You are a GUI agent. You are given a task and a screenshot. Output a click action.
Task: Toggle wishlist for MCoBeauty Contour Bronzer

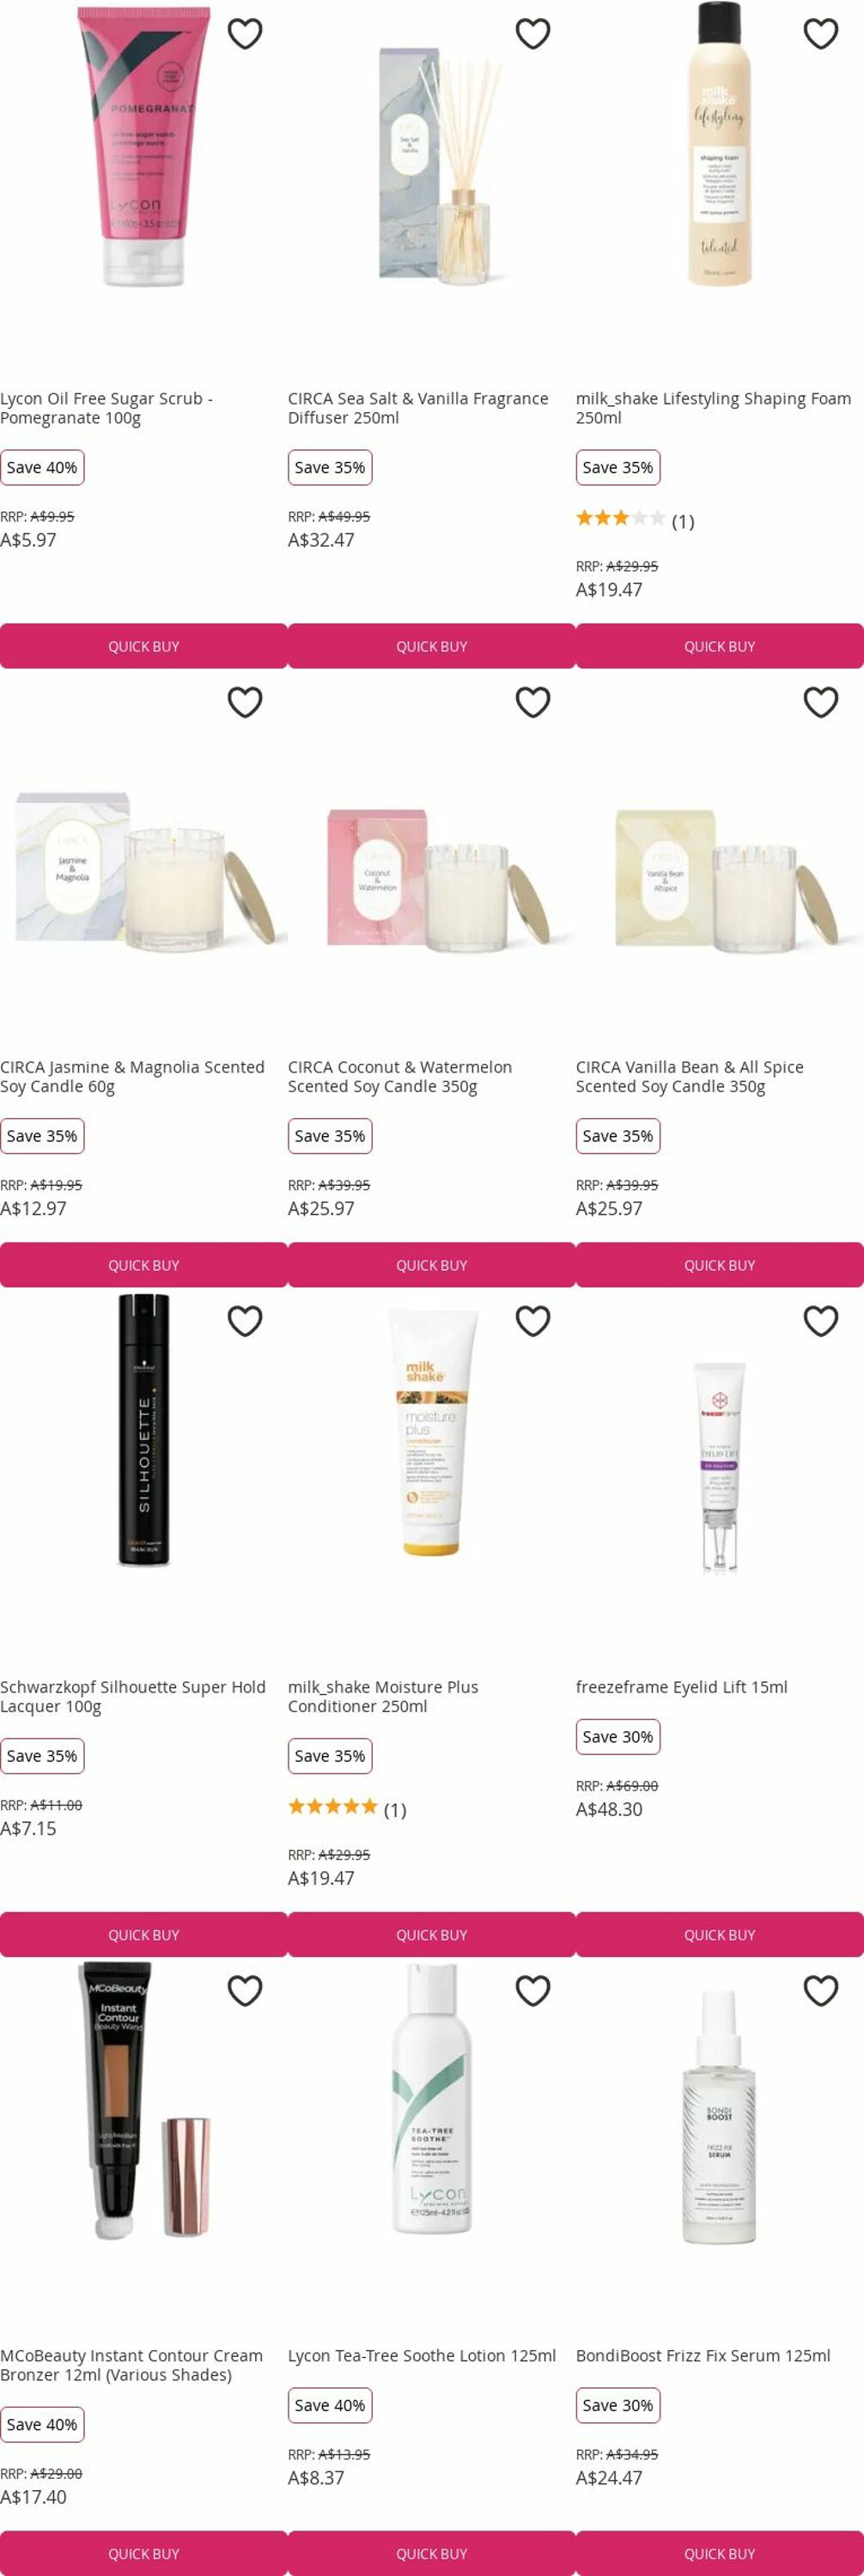245,1990
